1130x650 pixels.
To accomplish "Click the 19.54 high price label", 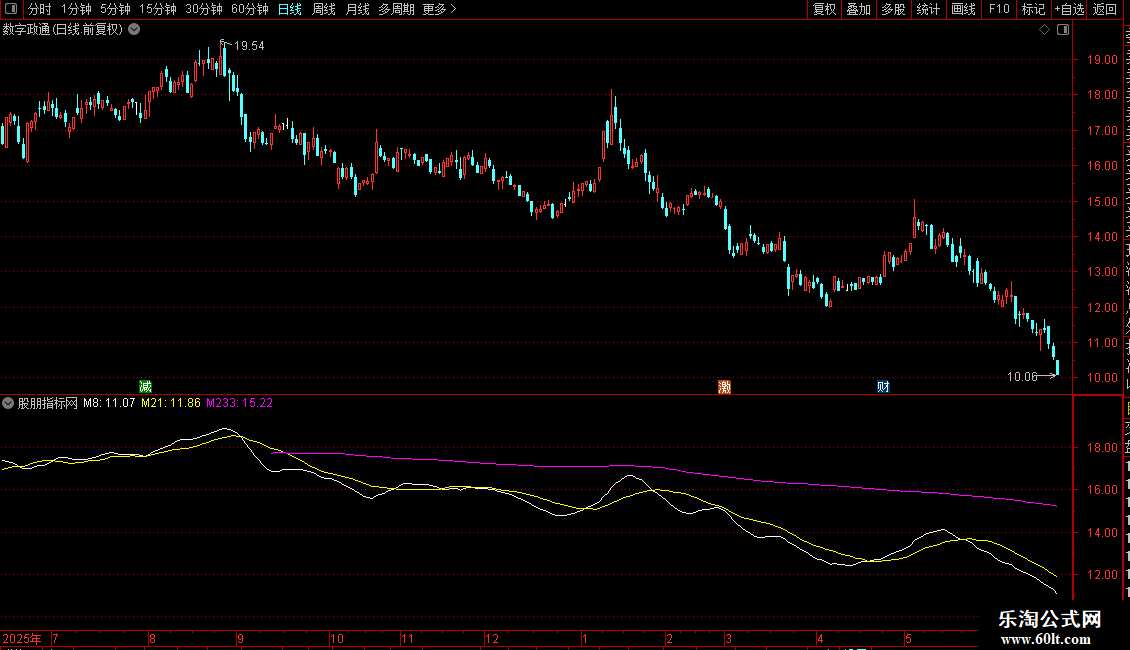I will coord(249,46).
